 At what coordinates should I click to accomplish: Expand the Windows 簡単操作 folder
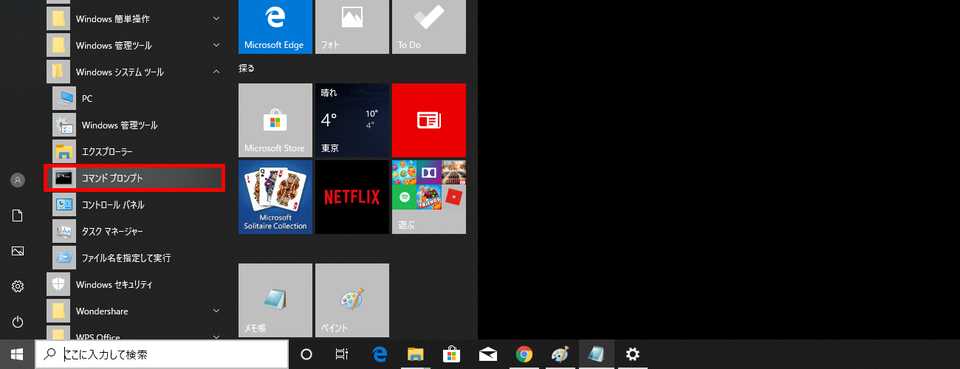click(135, 19)
